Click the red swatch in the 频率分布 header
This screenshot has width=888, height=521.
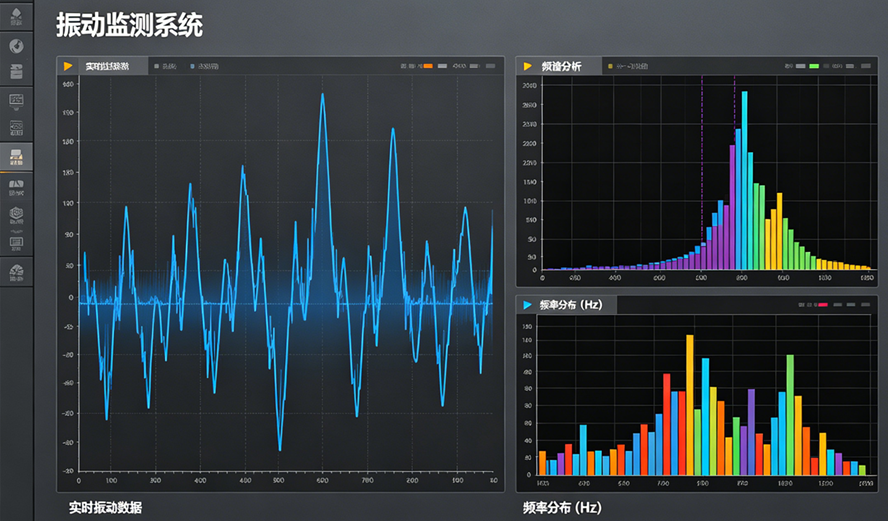click(x=823, y=304)
